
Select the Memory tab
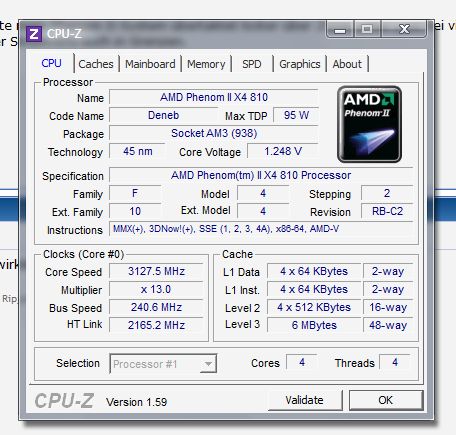pyautogui.click(x=206, y=64)
